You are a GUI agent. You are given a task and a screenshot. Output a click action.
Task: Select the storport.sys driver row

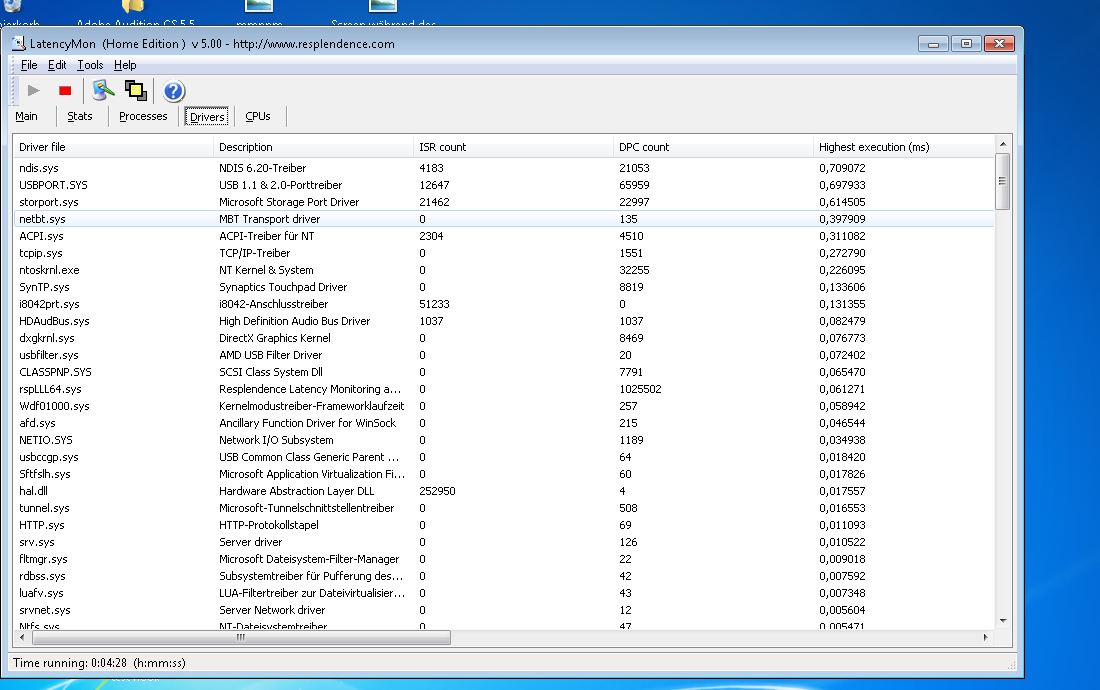click(504, 202)
